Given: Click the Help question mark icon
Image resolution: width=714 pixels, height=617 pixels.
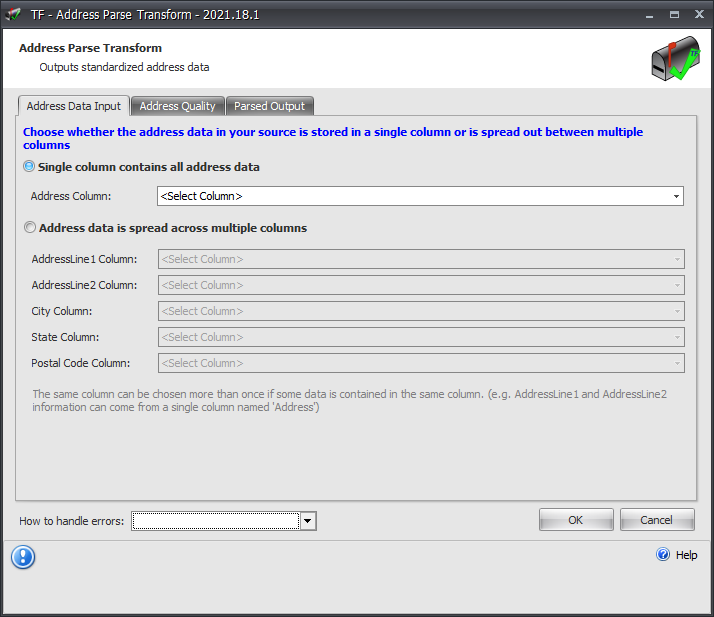Looking at the screenshot, I should point(663,554).
